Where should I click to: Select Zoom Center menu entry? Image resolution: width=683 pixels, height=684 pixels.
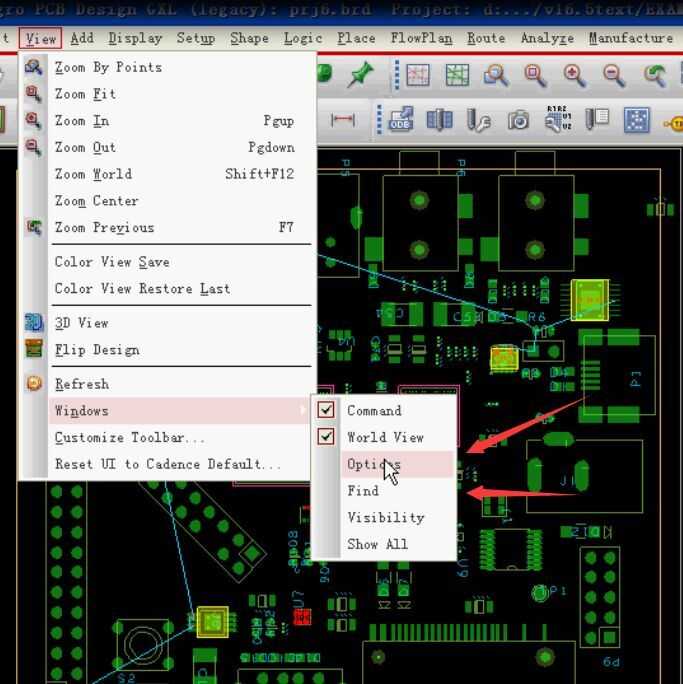click(x=179, y=201)
